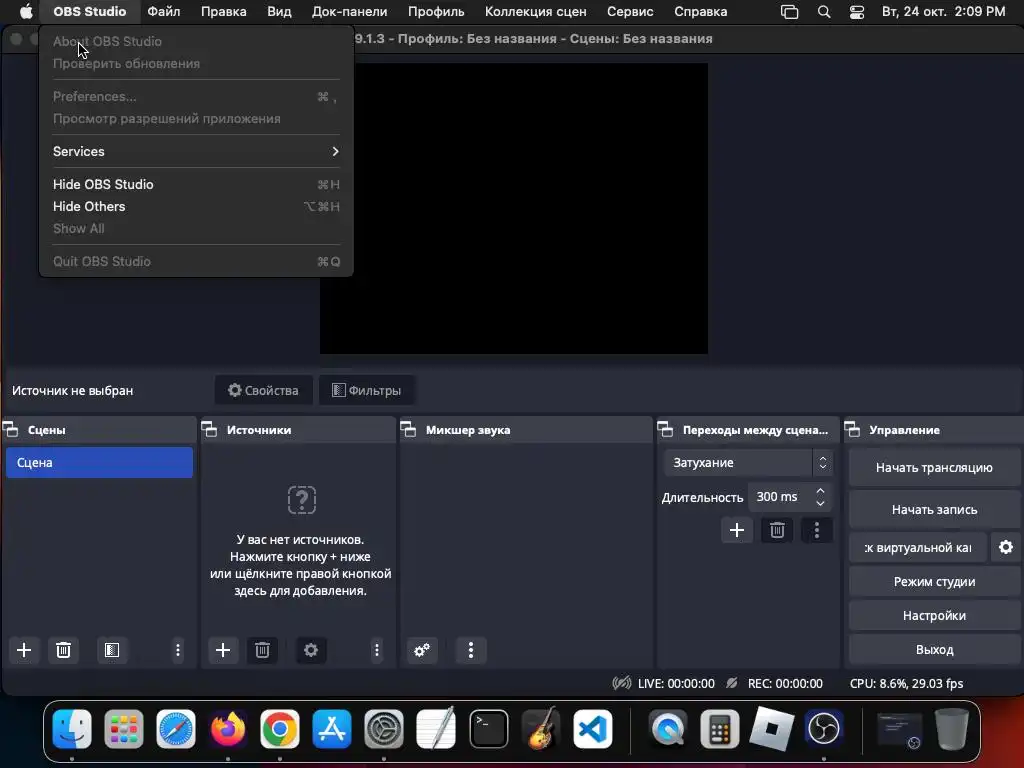This screenshot has width=1024, height=768.
Task: Open source properties gear in Sources panel
Action: tap(311, 650)
